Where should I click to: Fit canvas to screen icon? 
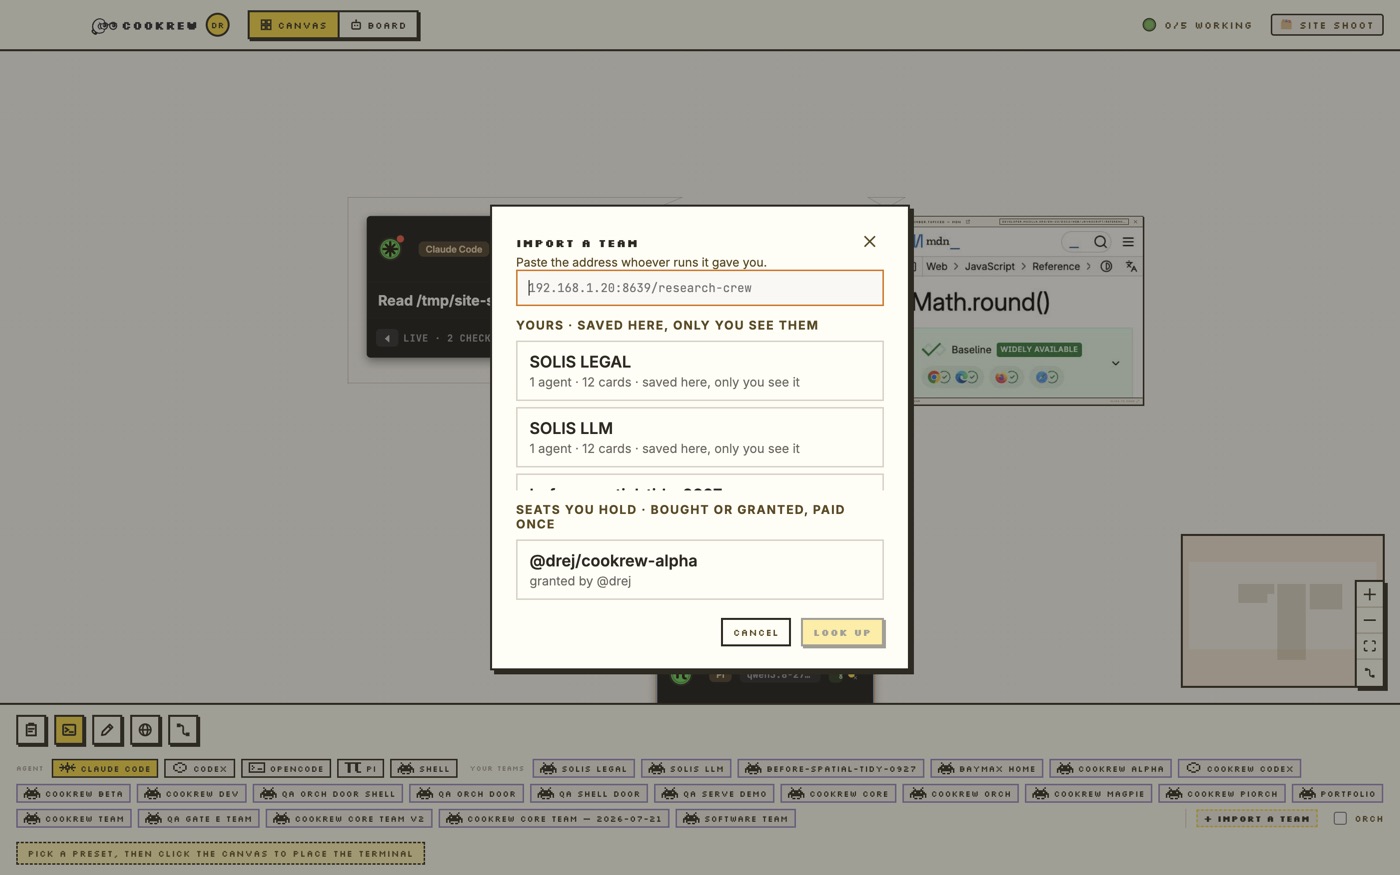pyautogui.click(x=1369, y=647)
